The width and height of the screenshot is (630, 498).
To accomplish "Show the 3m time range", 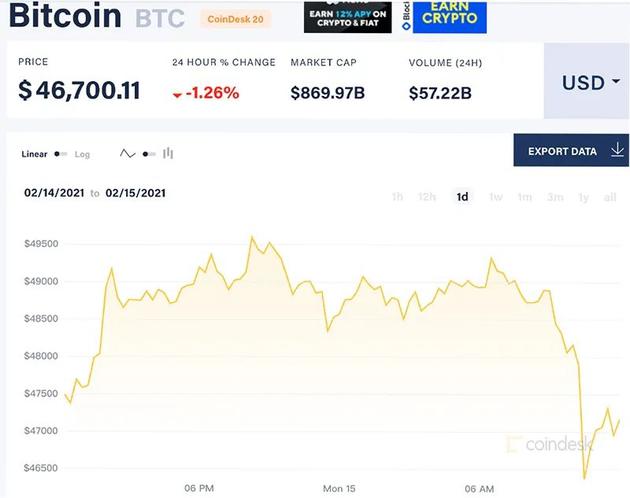I will [555, 197].
